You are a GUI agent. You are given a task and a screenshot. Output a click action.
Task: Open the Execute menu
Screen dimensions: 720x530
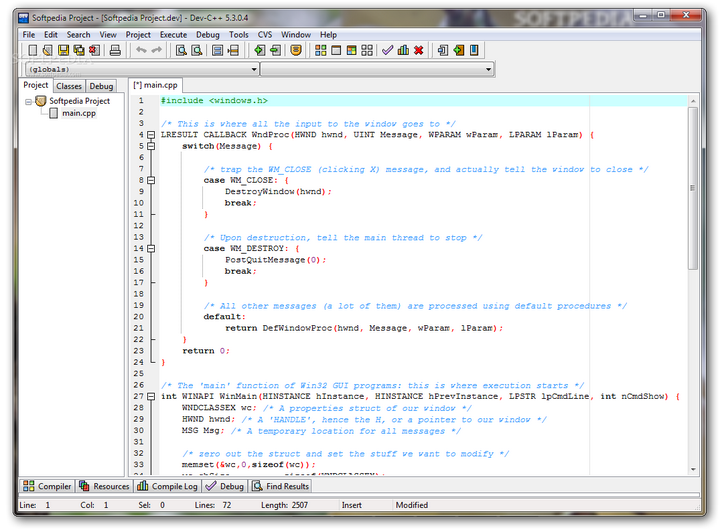[x=173, y=34]
